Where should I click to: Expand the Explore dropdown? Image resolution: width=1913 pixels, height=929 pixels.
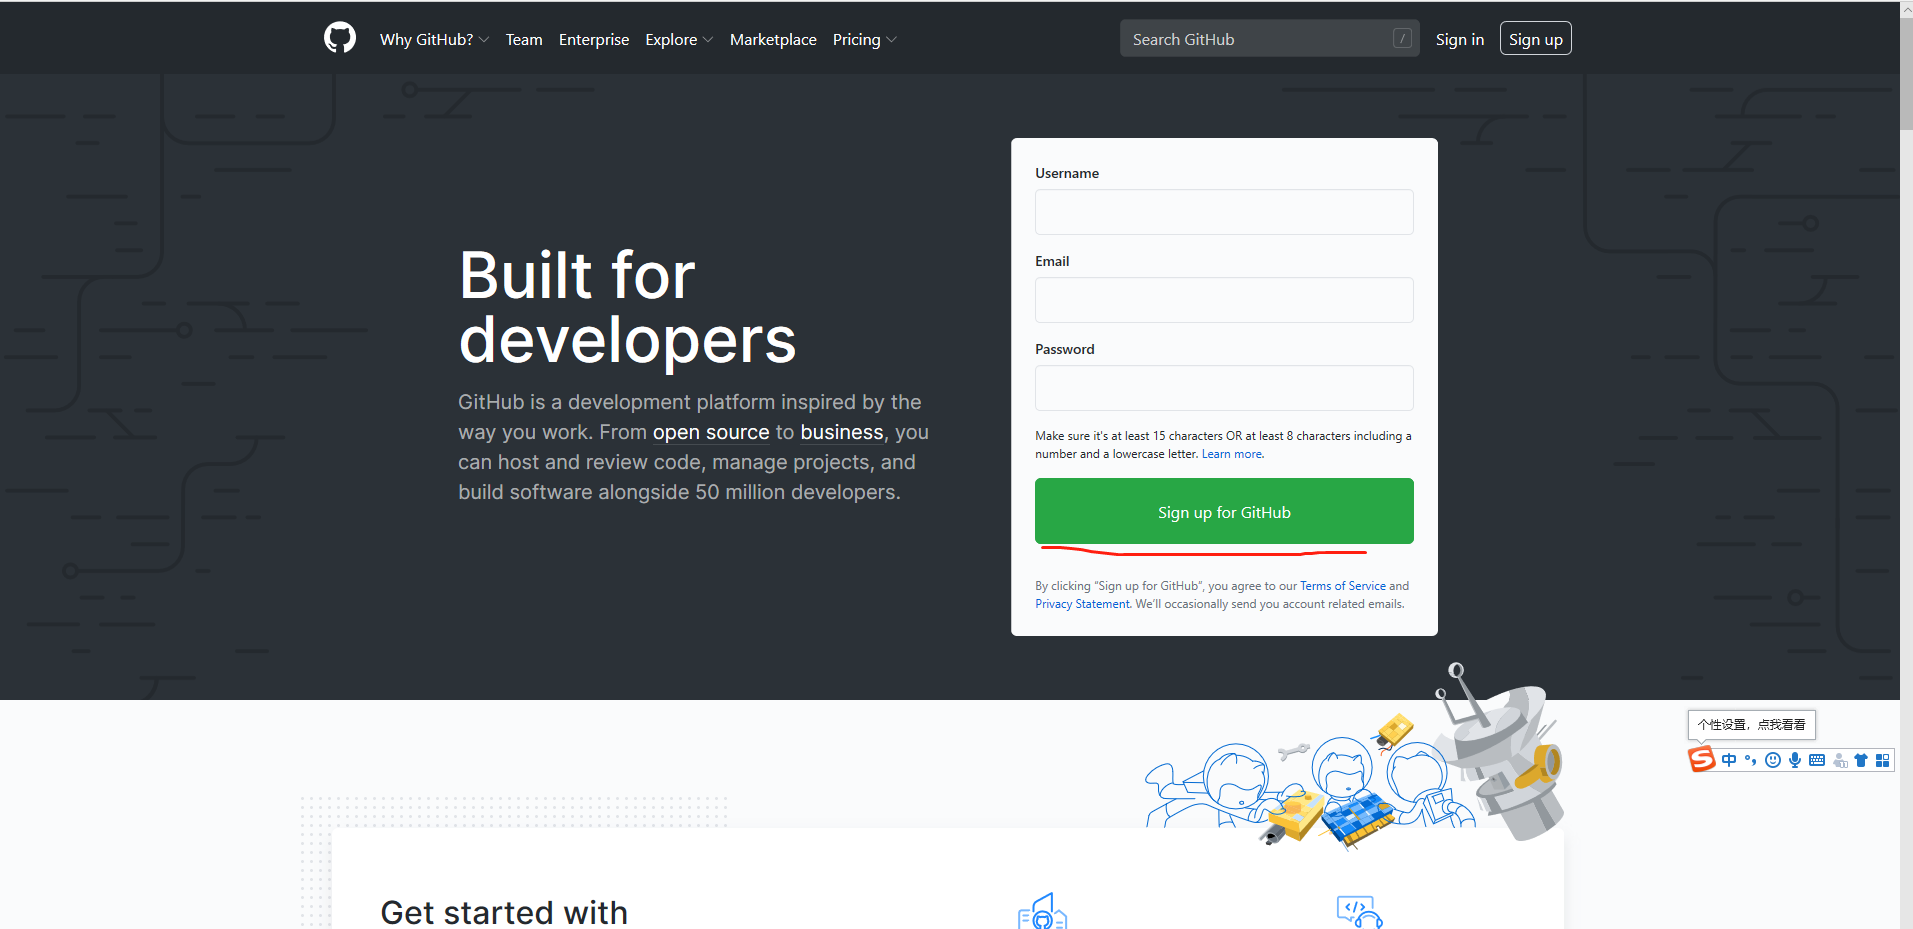pos(679,39)
